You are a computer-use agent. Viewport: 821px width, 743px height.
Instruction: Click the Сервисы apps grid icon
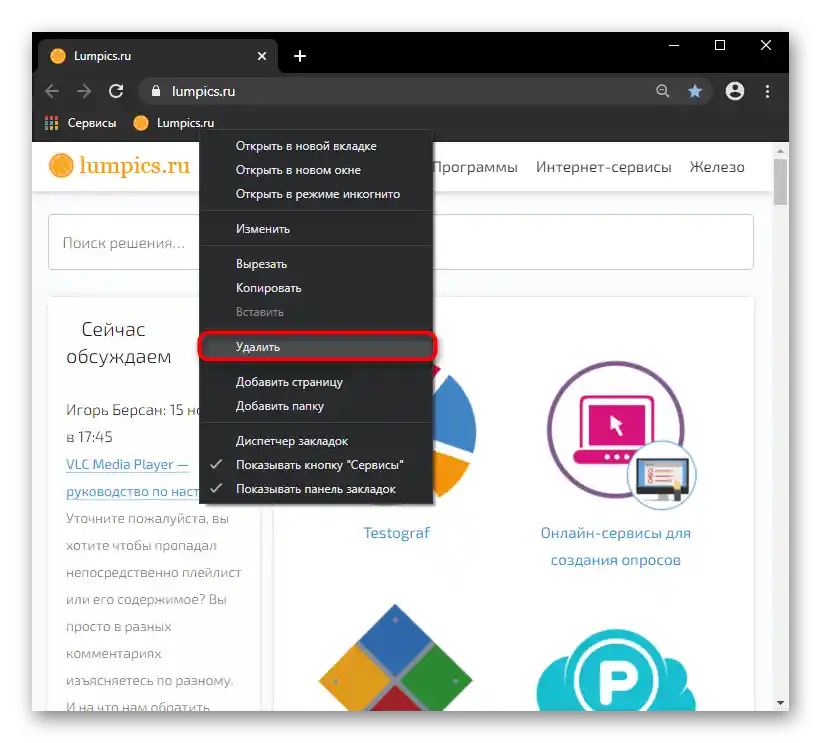coord(51,123)
